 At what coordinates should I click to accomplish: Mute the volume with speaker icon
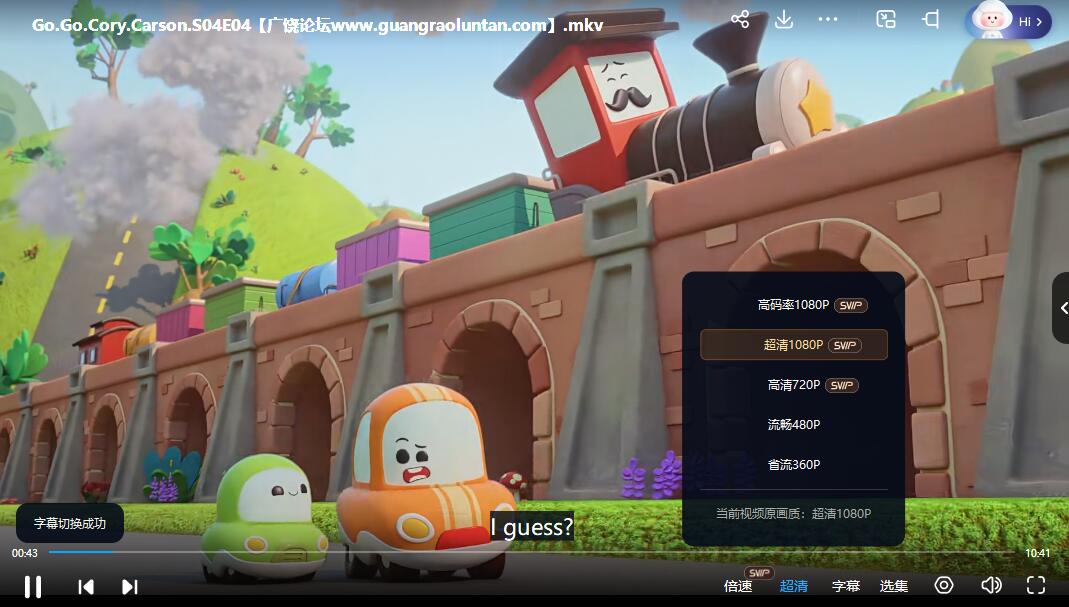tap(991, 585)
